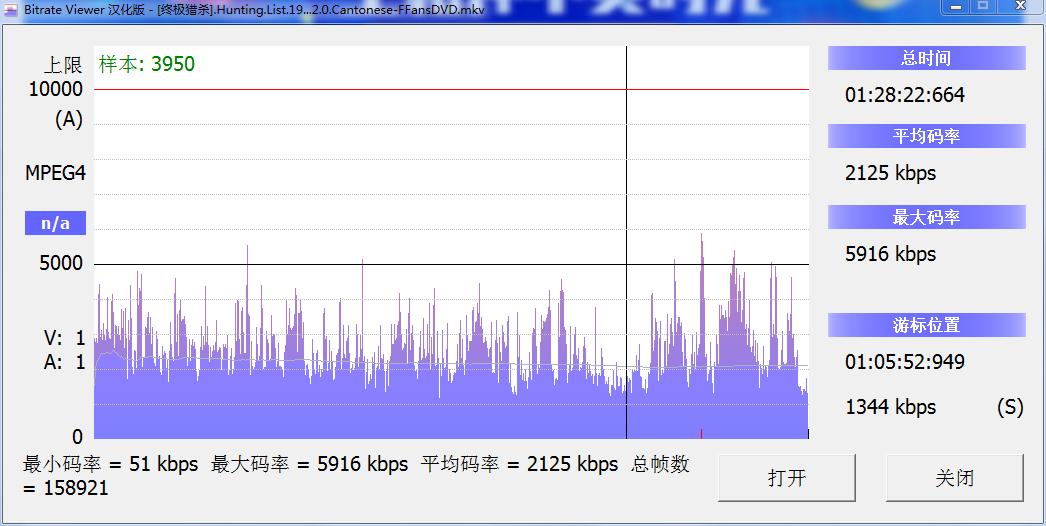Select the 最大码率 header bar

tap(926, 217)
